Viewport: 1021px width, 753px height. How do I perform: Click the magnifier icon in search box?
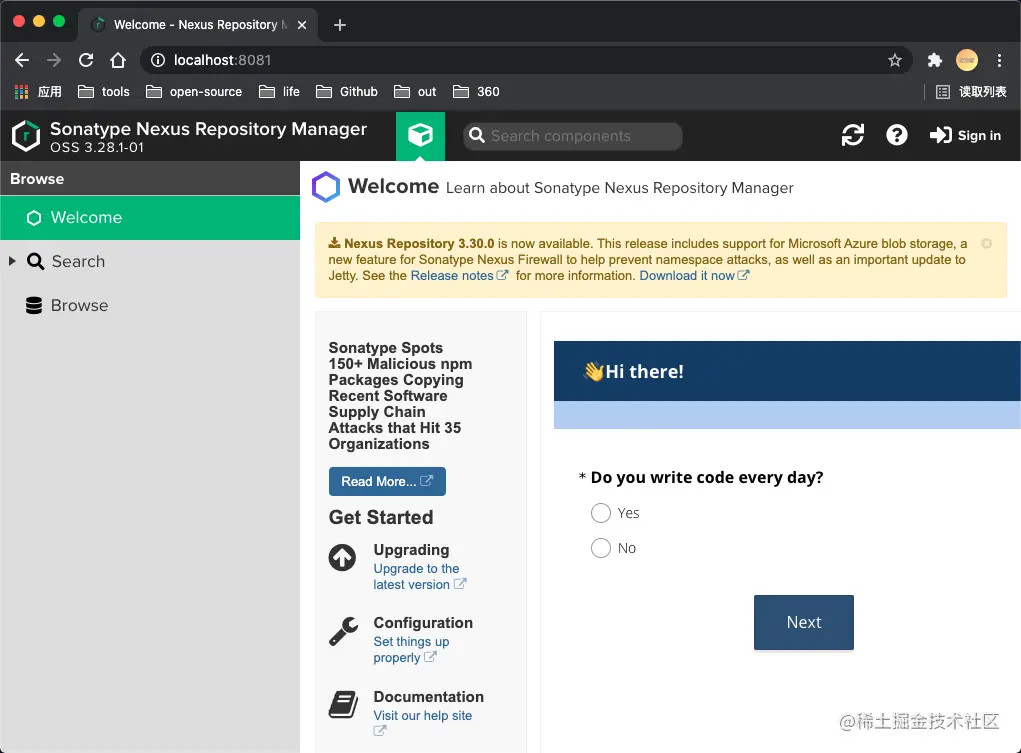click(x=477, y=135)
